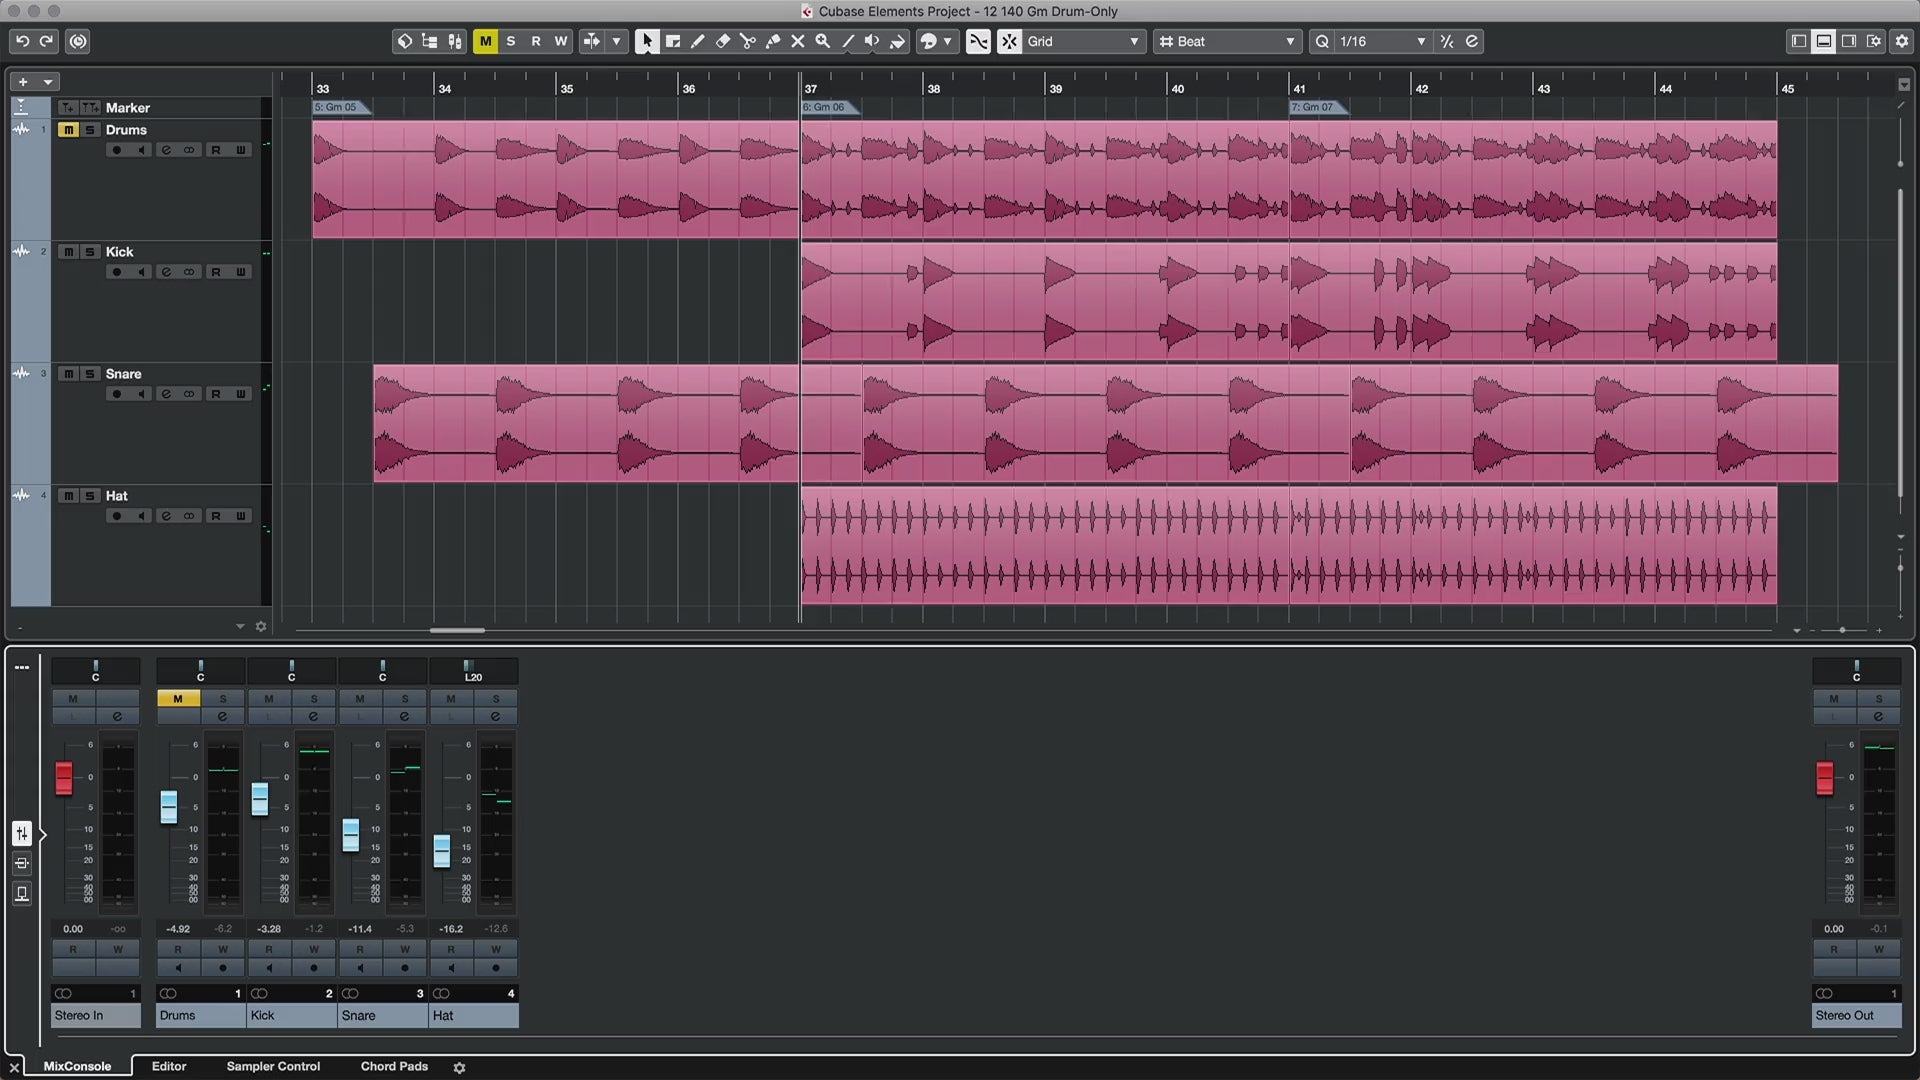Image resolution: width=1920 pixels, height=1080 pixels.
Task: Solo the Kick track in track list
Action: [x=90, y=251]
